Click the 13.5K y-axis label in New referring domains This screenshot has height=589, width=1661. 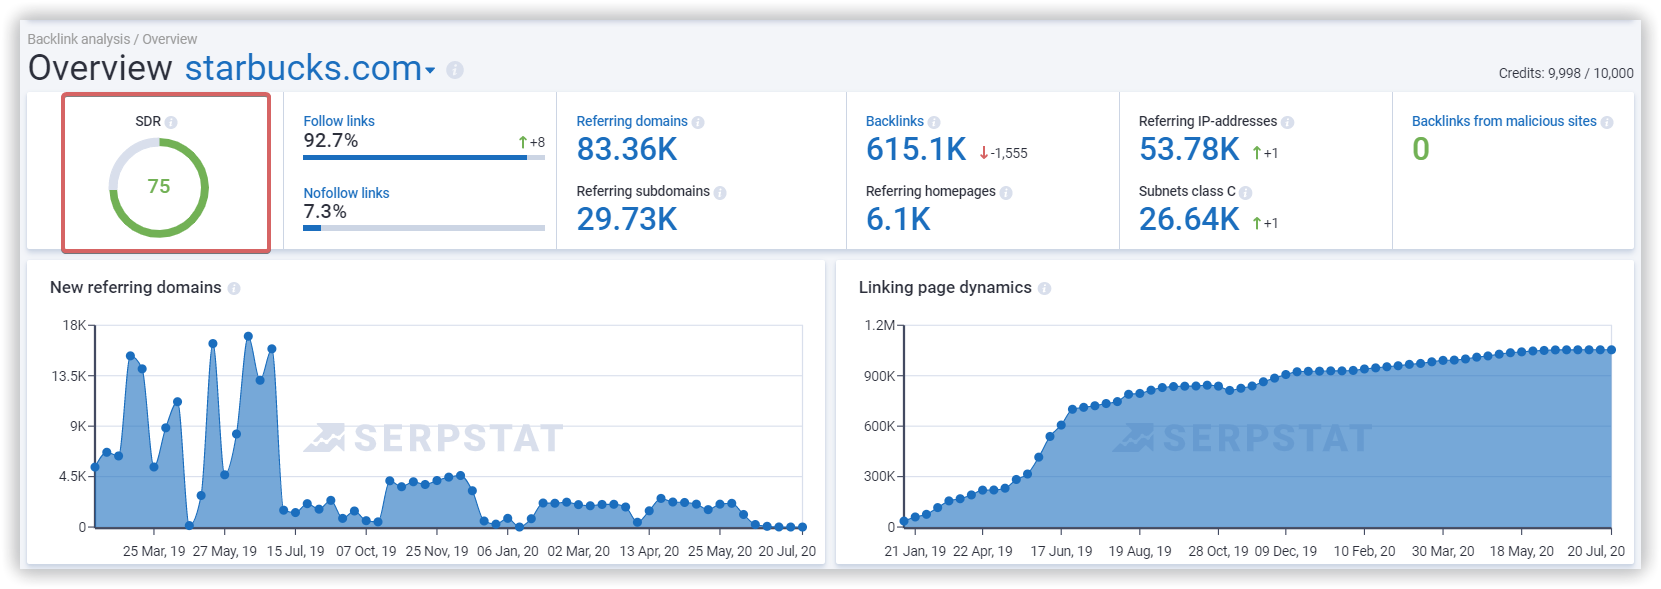click(69, 376)
